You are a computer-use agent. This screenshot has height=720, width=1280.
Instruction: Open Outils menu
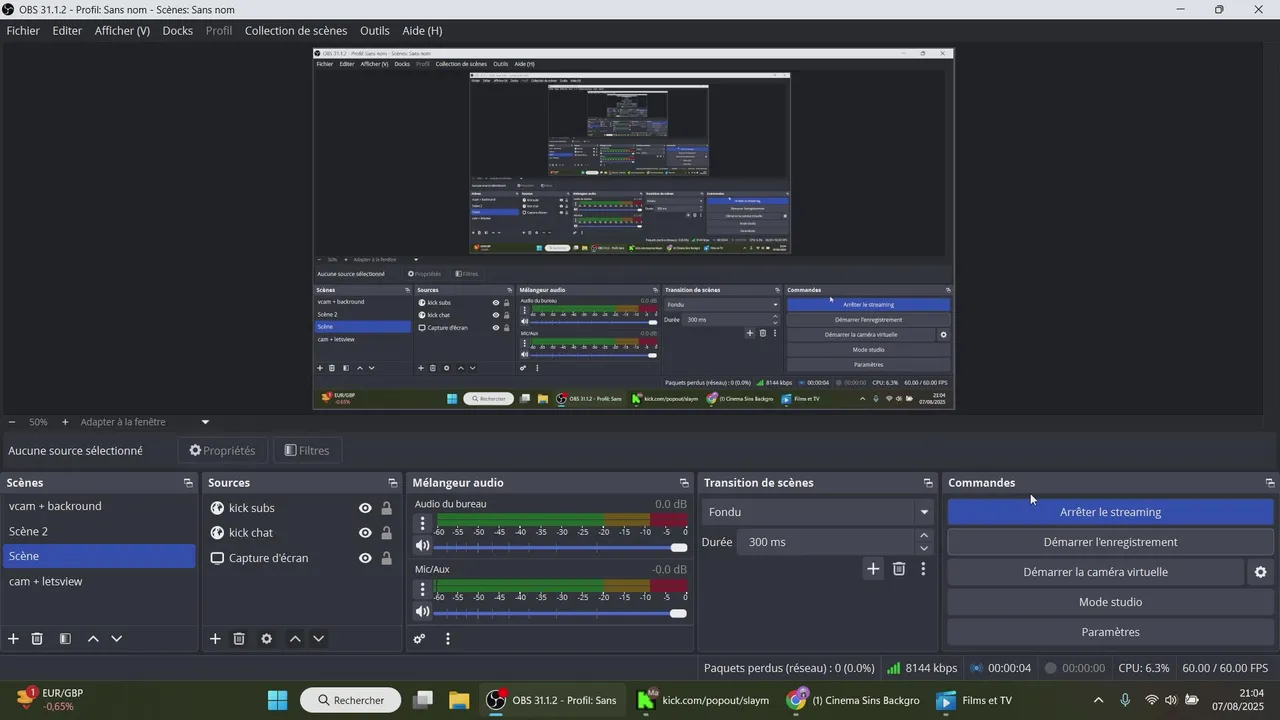point(375,31)
